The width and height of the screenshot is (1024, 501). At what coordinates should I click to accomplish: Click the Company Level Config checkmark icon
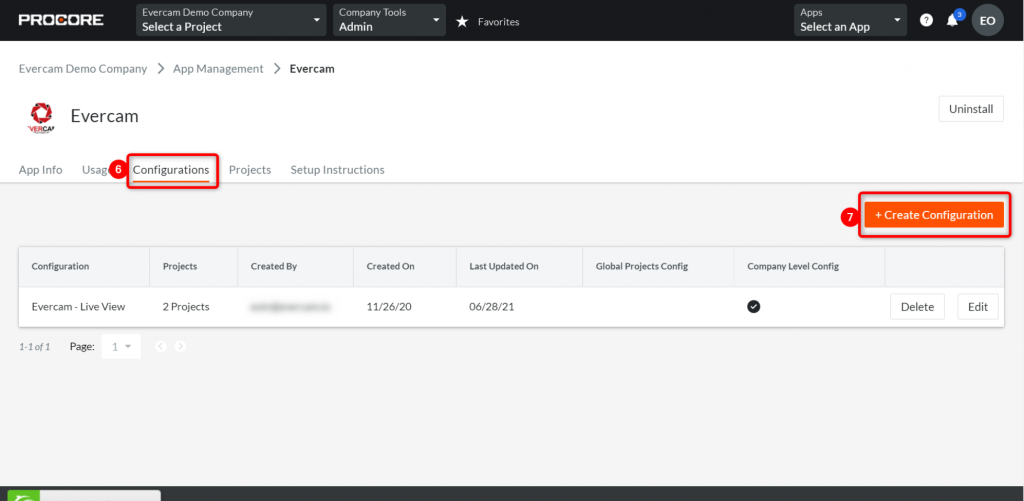(x=754, y=307)
